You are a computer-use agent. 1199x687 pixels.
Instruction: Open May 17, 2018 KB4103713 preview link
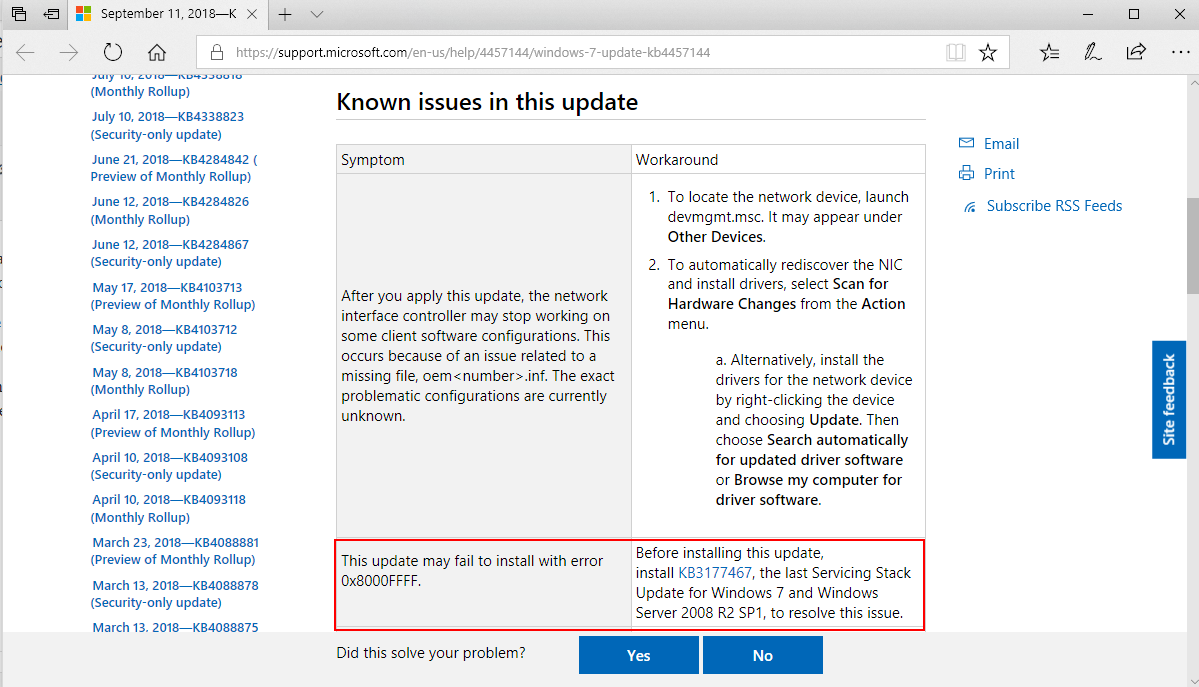coord(173,295)
